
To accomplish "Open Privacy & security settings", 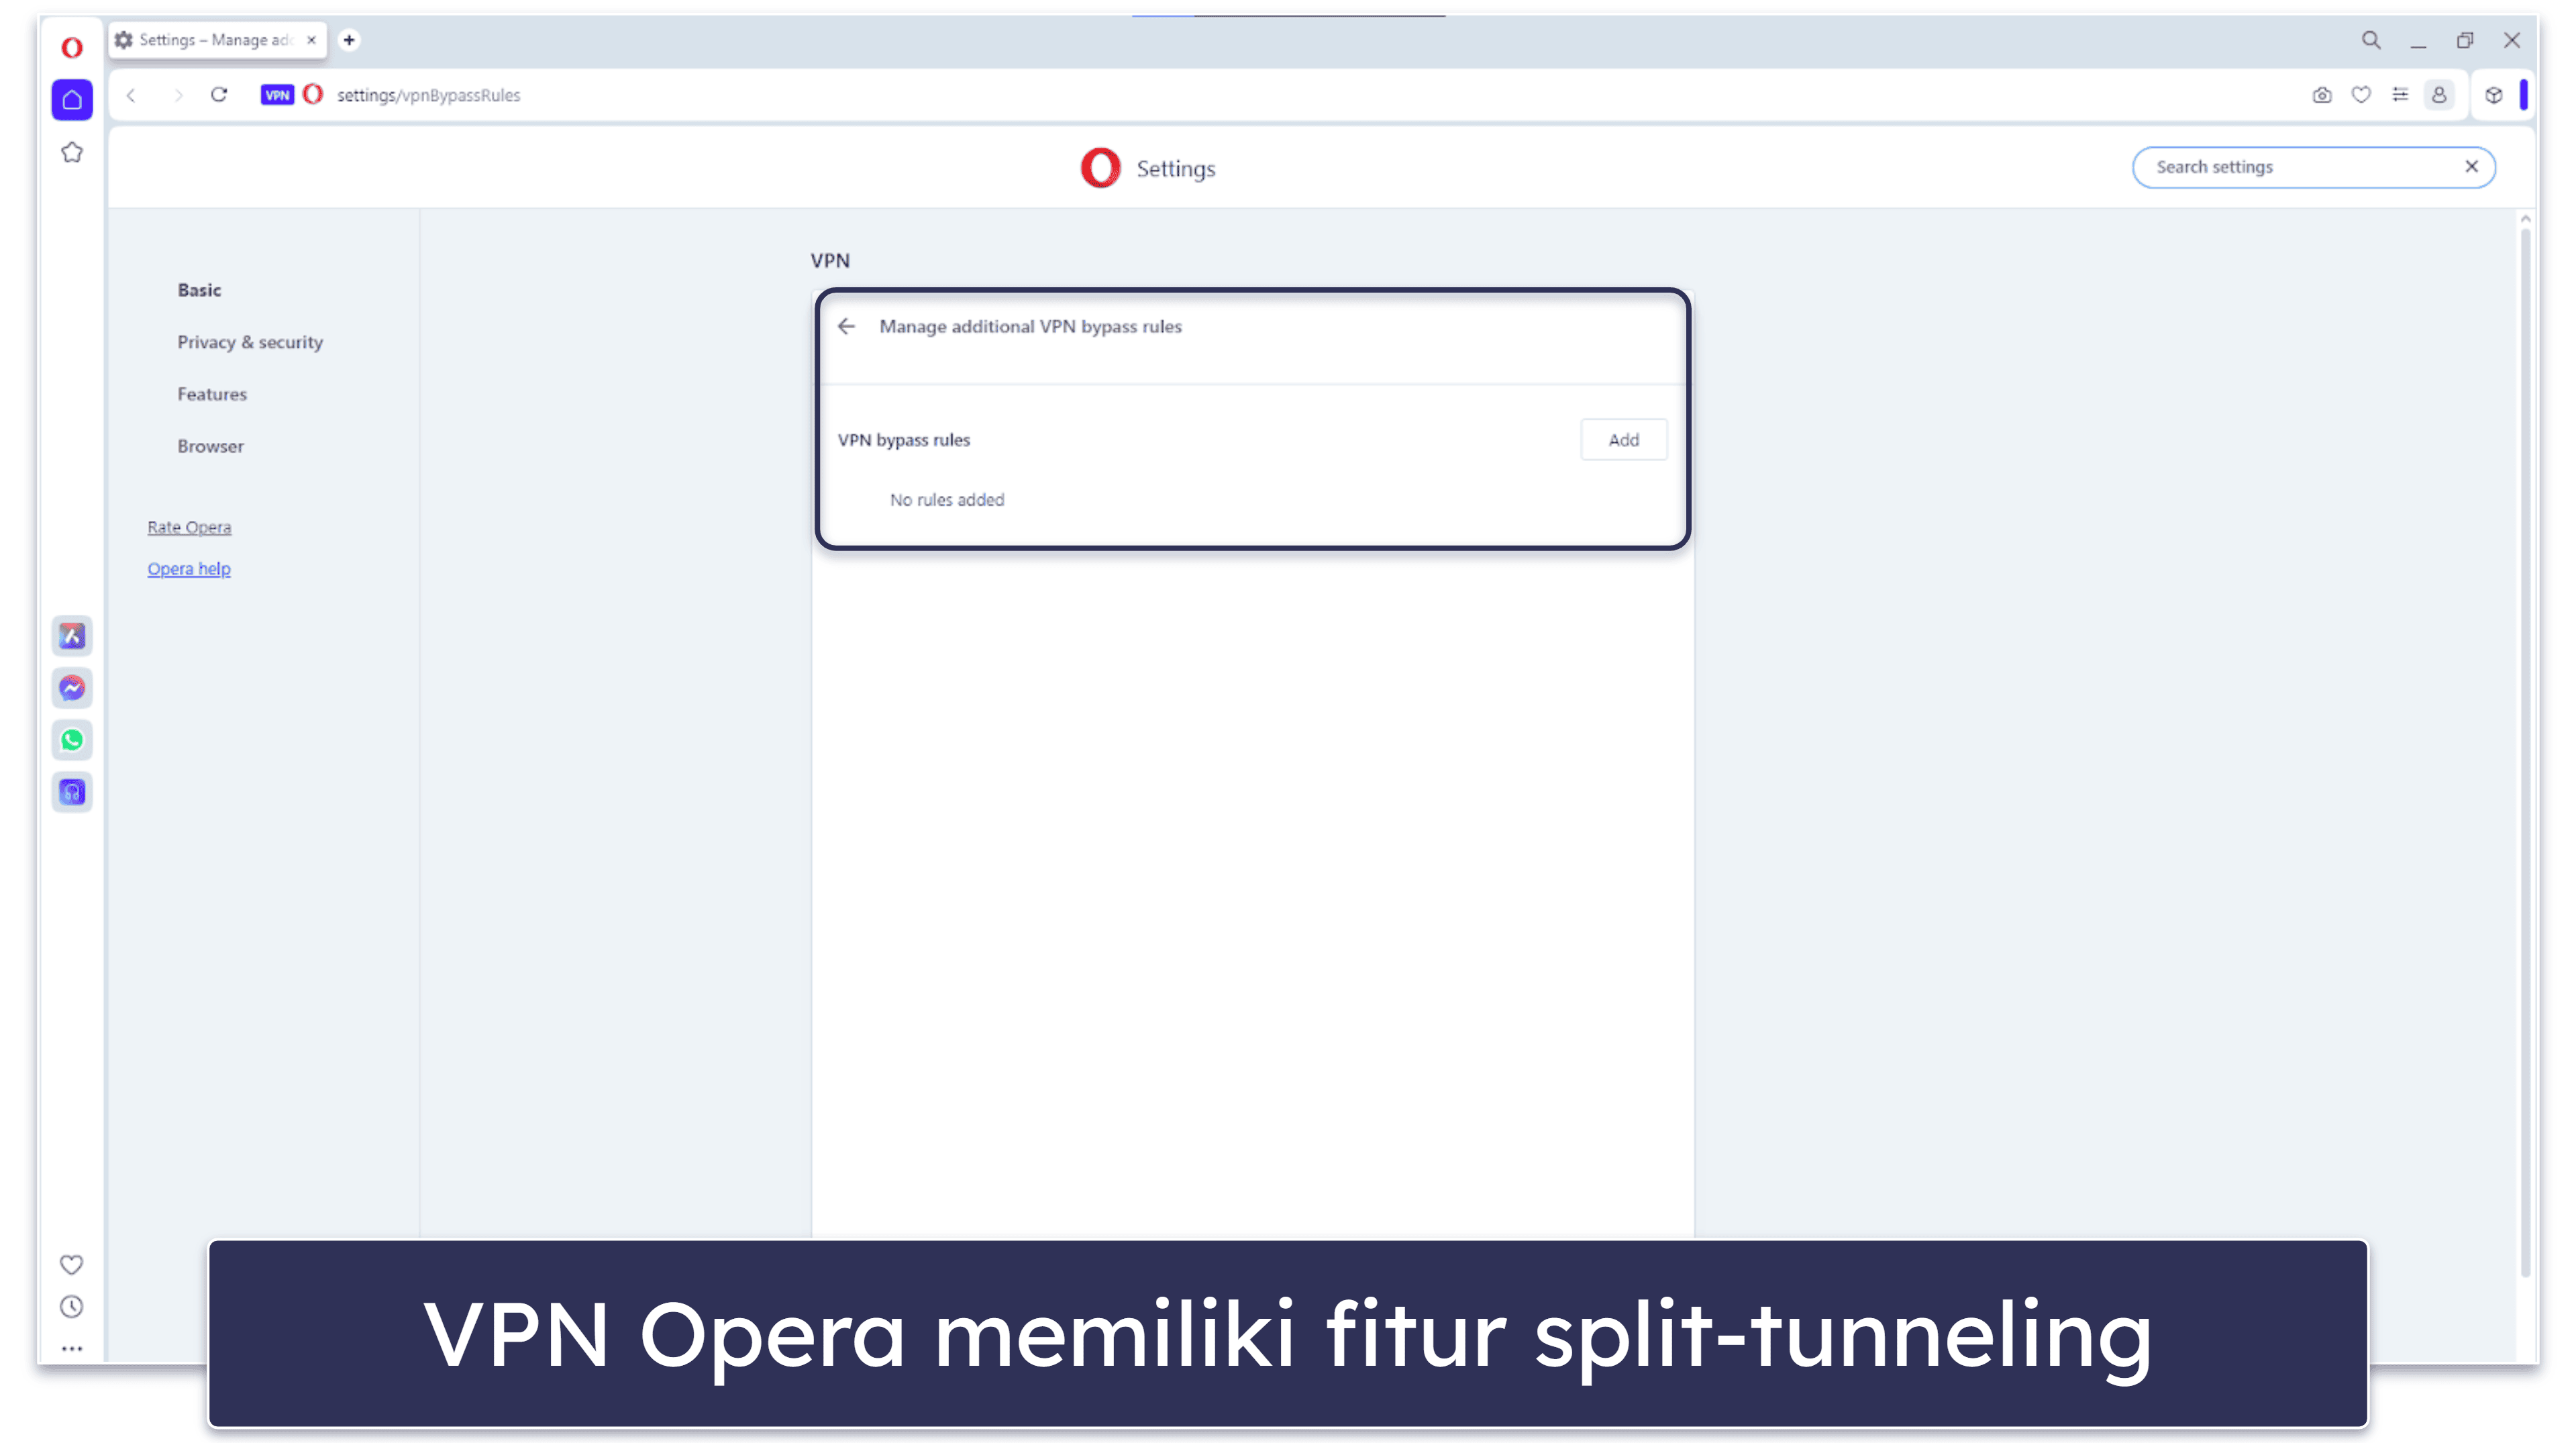I will click(x=250, y=342).
